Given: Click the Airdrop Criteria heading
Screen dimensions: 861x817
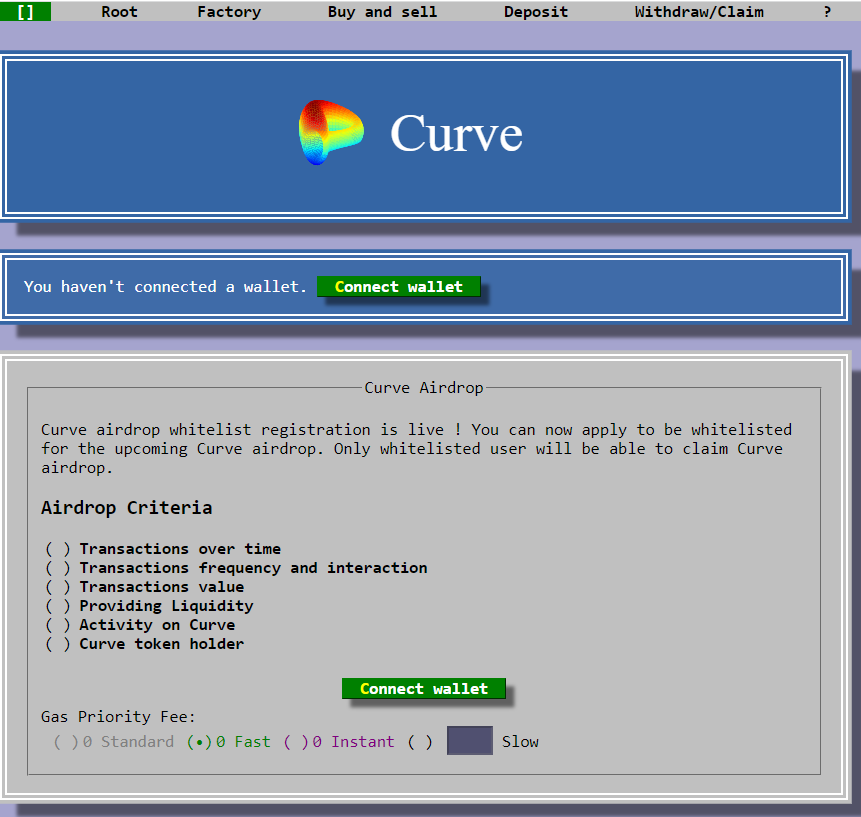Looking at the screenshot, I should 127,508.
